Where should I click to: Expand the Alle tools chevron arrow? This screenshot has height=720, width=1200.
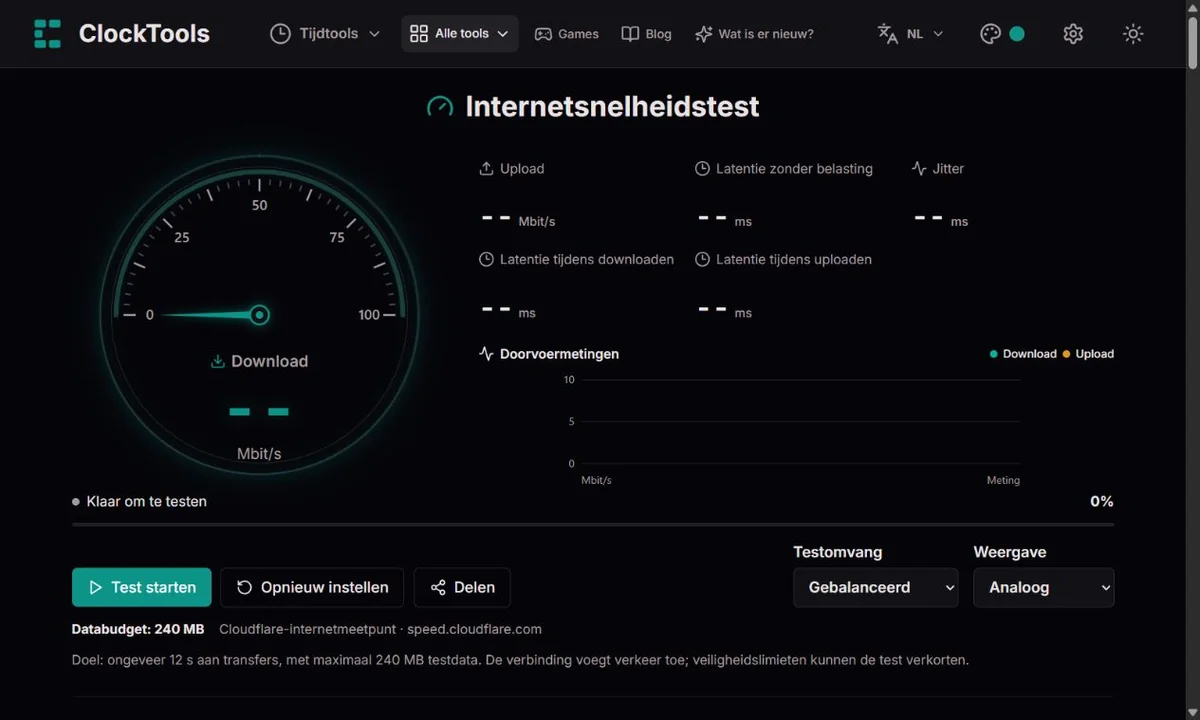point(503,34)
